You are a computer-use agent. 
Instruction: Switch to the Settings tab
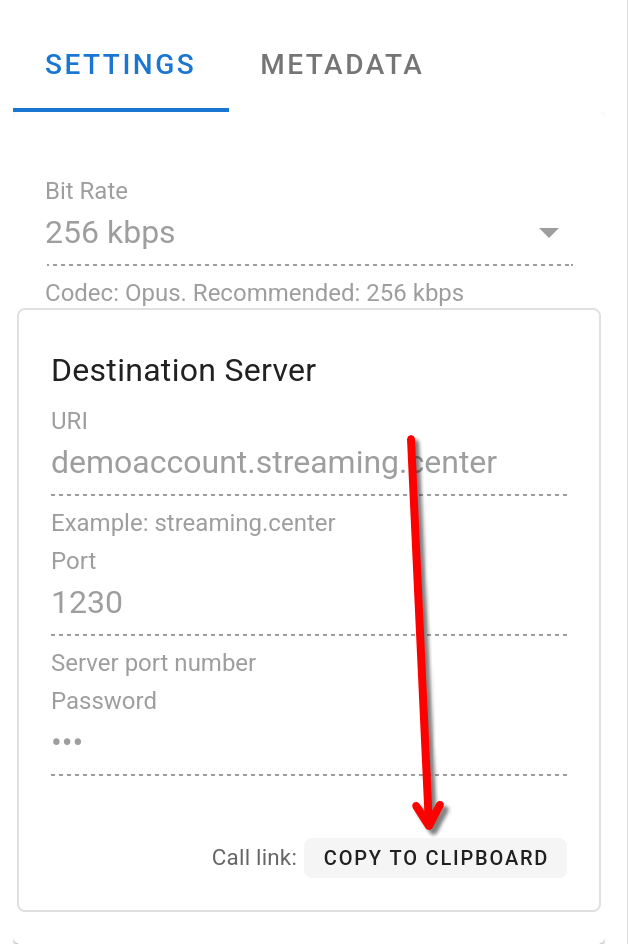point(120,65)
